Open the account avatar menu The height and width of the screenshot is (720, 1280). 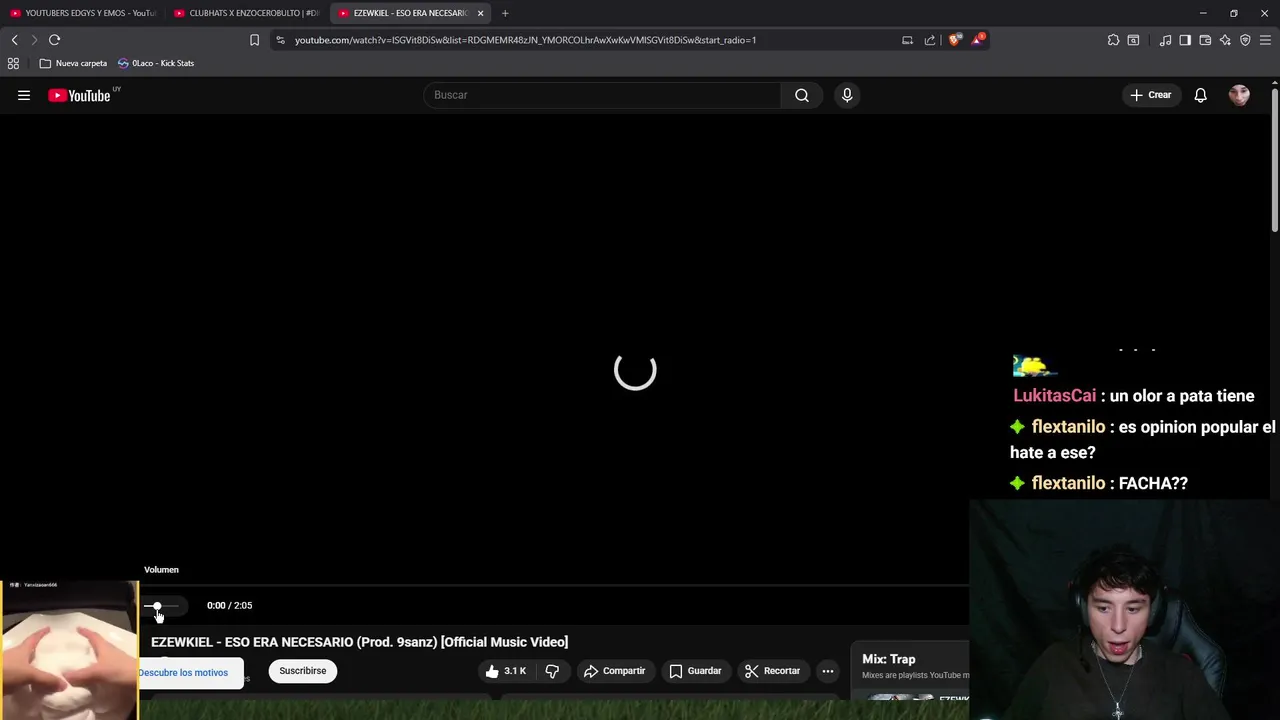tap(1239, 95)
